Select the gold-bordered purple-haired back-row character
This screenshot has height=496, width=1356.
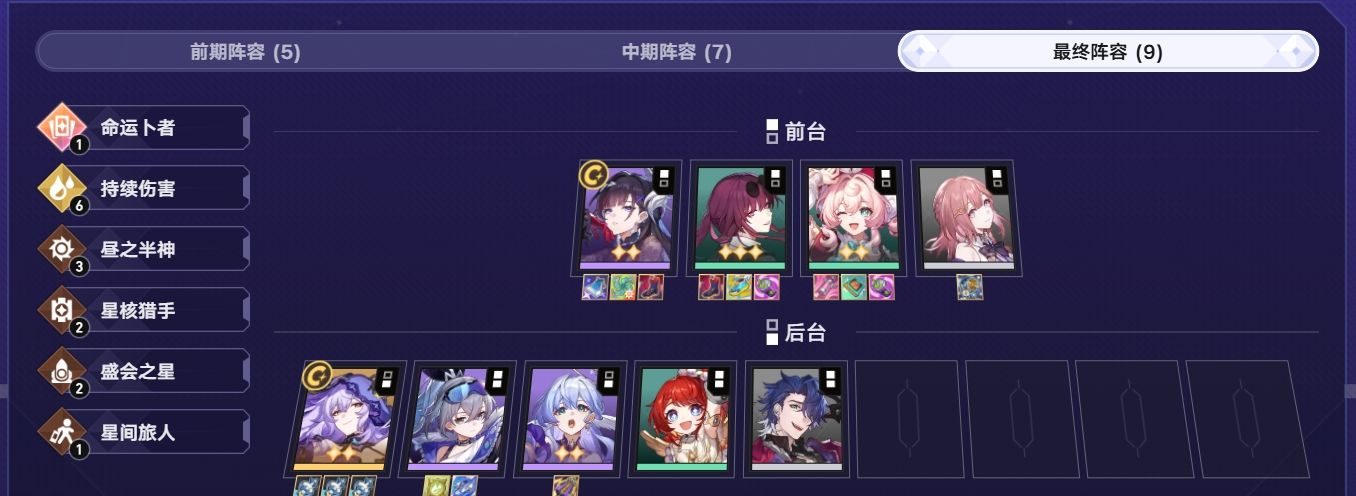click(347, 419)
